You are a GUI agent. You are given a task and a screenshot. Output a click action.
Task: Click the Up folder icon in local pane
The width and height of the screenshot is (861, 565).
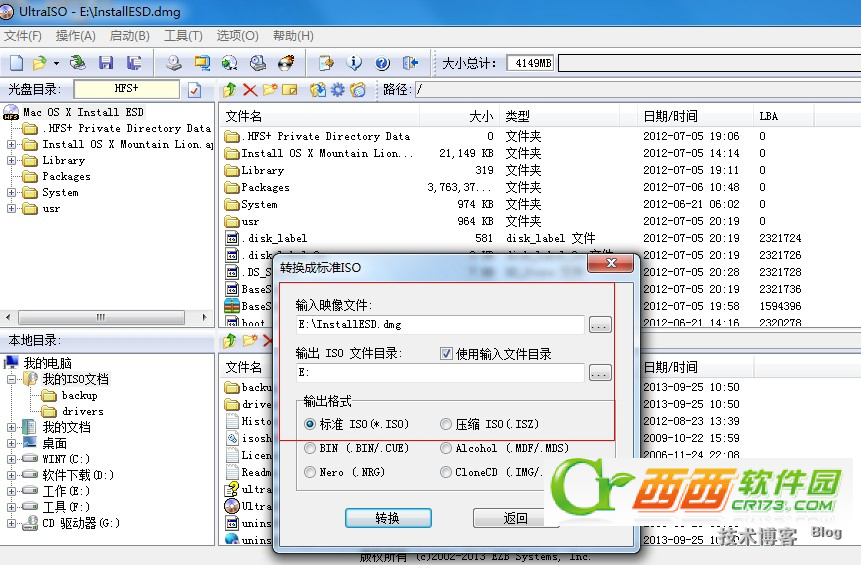230,341
